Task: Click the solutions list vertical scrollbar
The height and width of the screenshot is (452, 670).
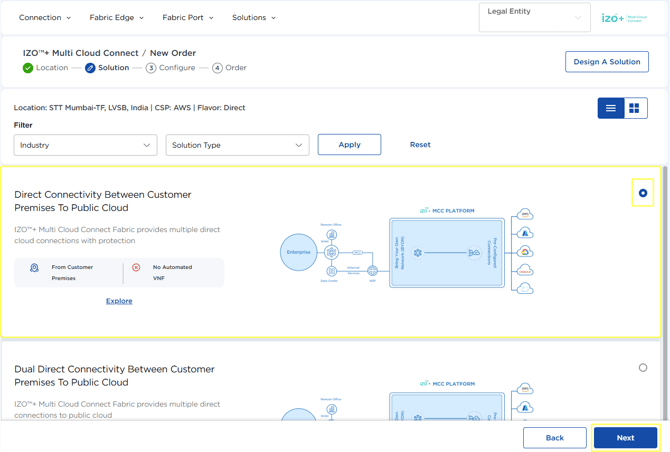Action: (x=665, y=293)
